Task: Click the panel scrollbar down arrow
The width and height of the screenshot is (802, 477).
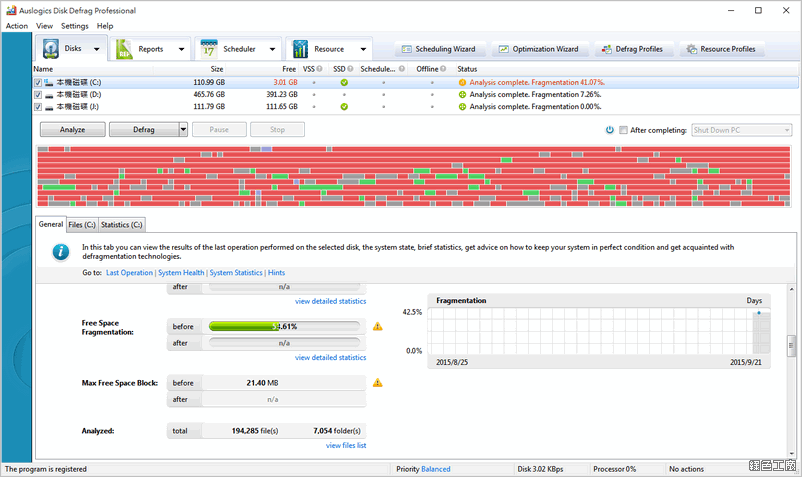Action: tap(792, 453)
